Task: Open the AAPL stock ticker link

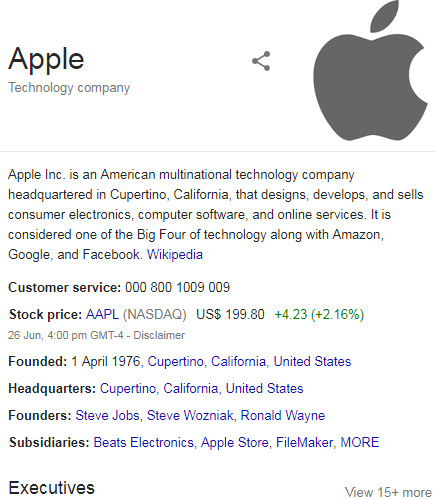Action: point(102,314)
